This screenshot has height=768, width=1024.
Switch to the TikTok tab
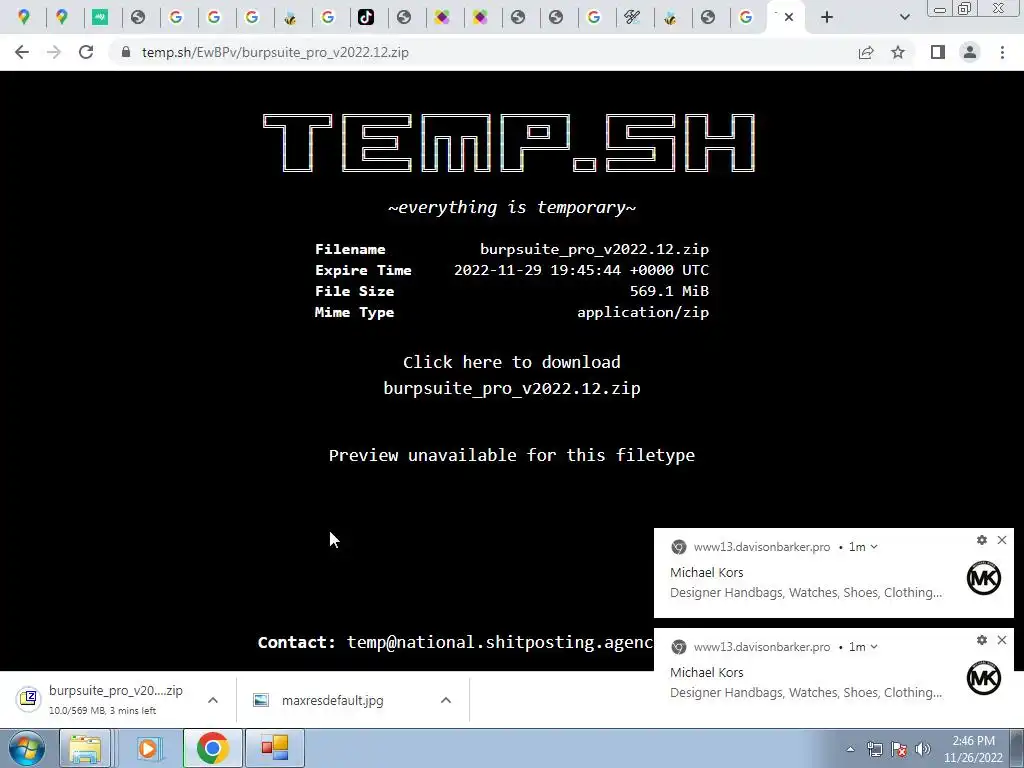point(366,17)
